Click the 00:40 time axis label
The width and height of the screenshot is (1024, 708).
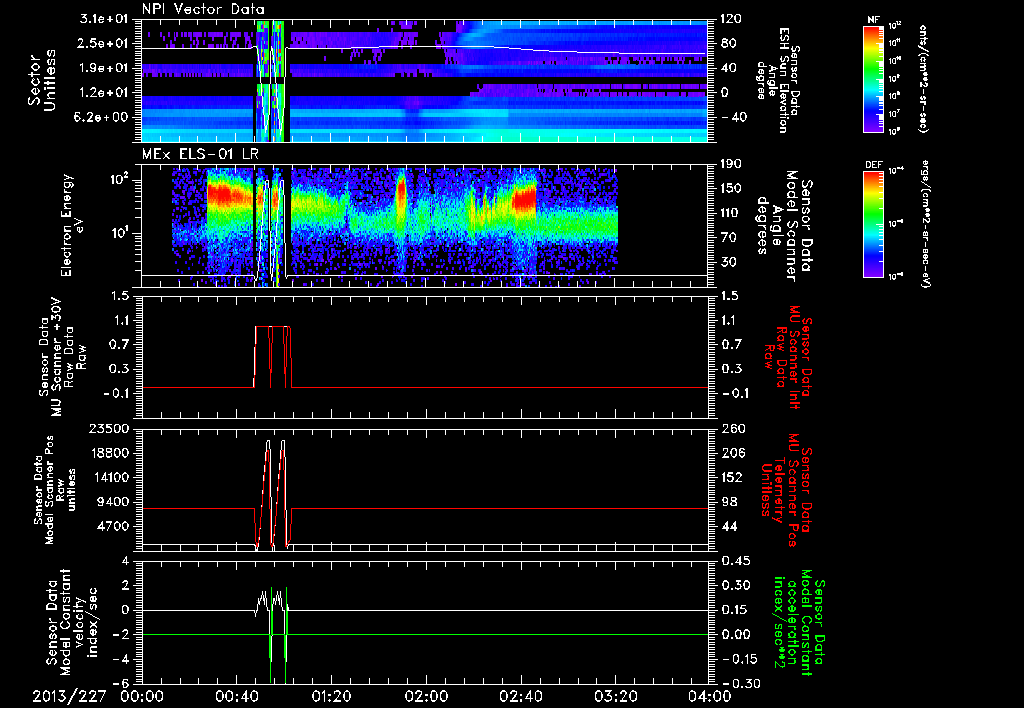tap(236, 694)
